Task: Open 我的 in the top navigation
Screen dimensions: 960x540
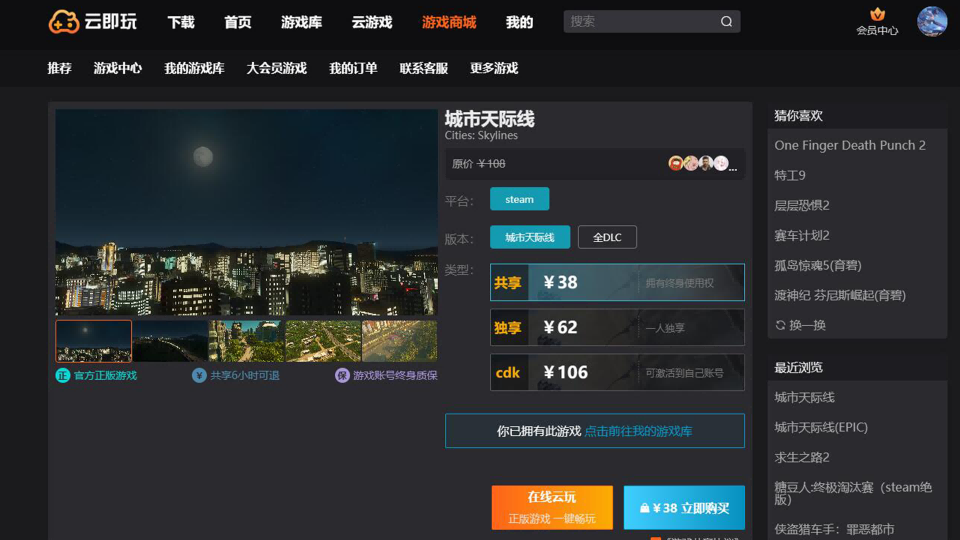Action: pyautogui.click(x=519, y=23)
